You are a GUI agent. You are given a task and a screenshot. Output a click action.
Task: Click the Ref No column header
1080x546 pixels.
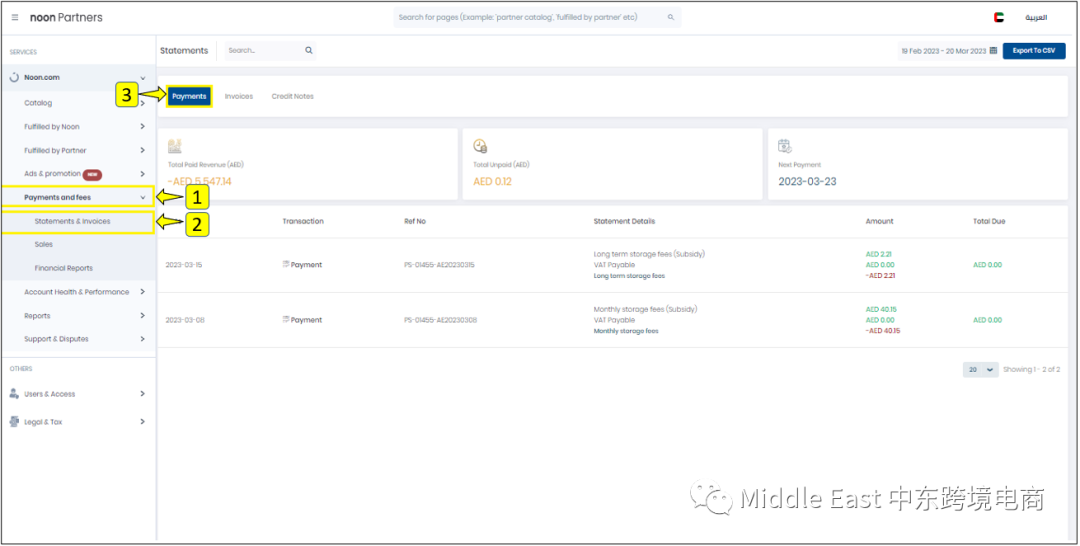(415, 222)
